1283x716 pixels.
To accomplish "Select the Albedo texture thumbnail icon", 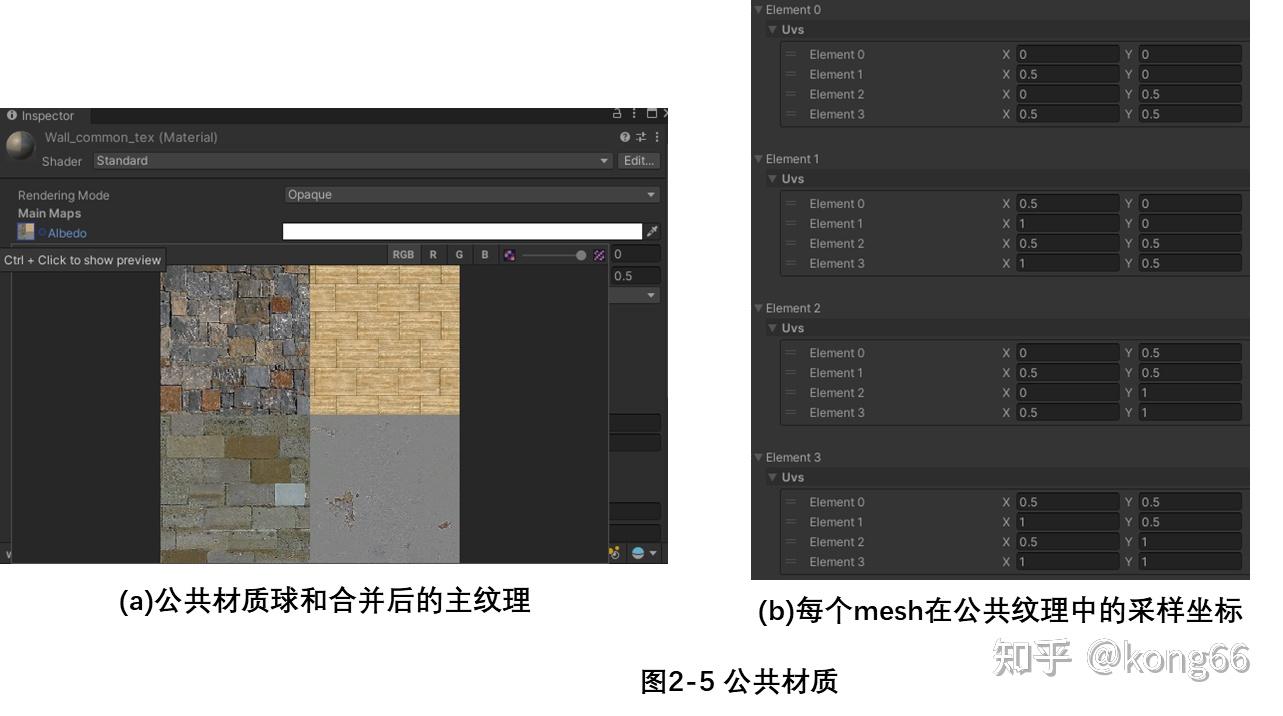I will pyautogui.click(x=25, y=232).
